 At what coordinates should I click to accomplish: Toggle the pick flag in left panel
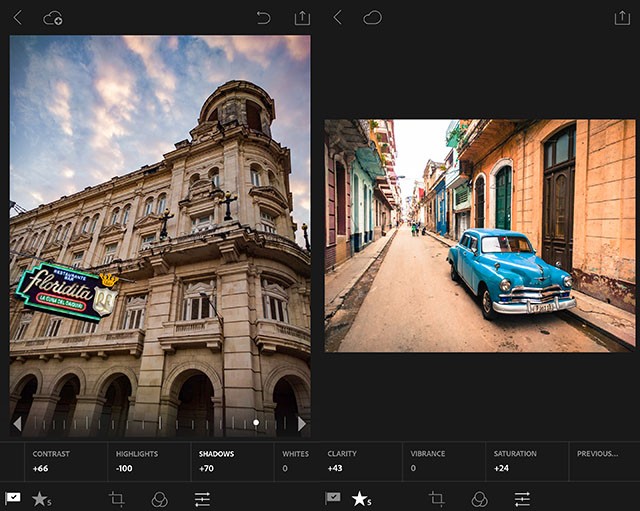[x=13, y=498]
